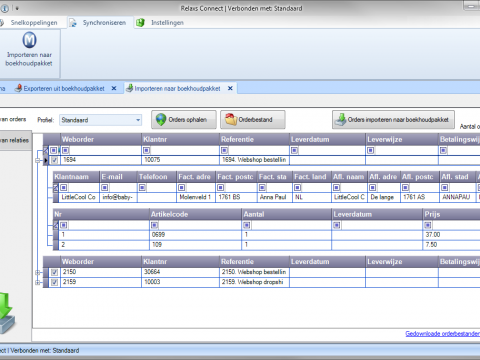
Task: Click the globe icon on Orders ophalen
Action: click(x=161, y=119)
